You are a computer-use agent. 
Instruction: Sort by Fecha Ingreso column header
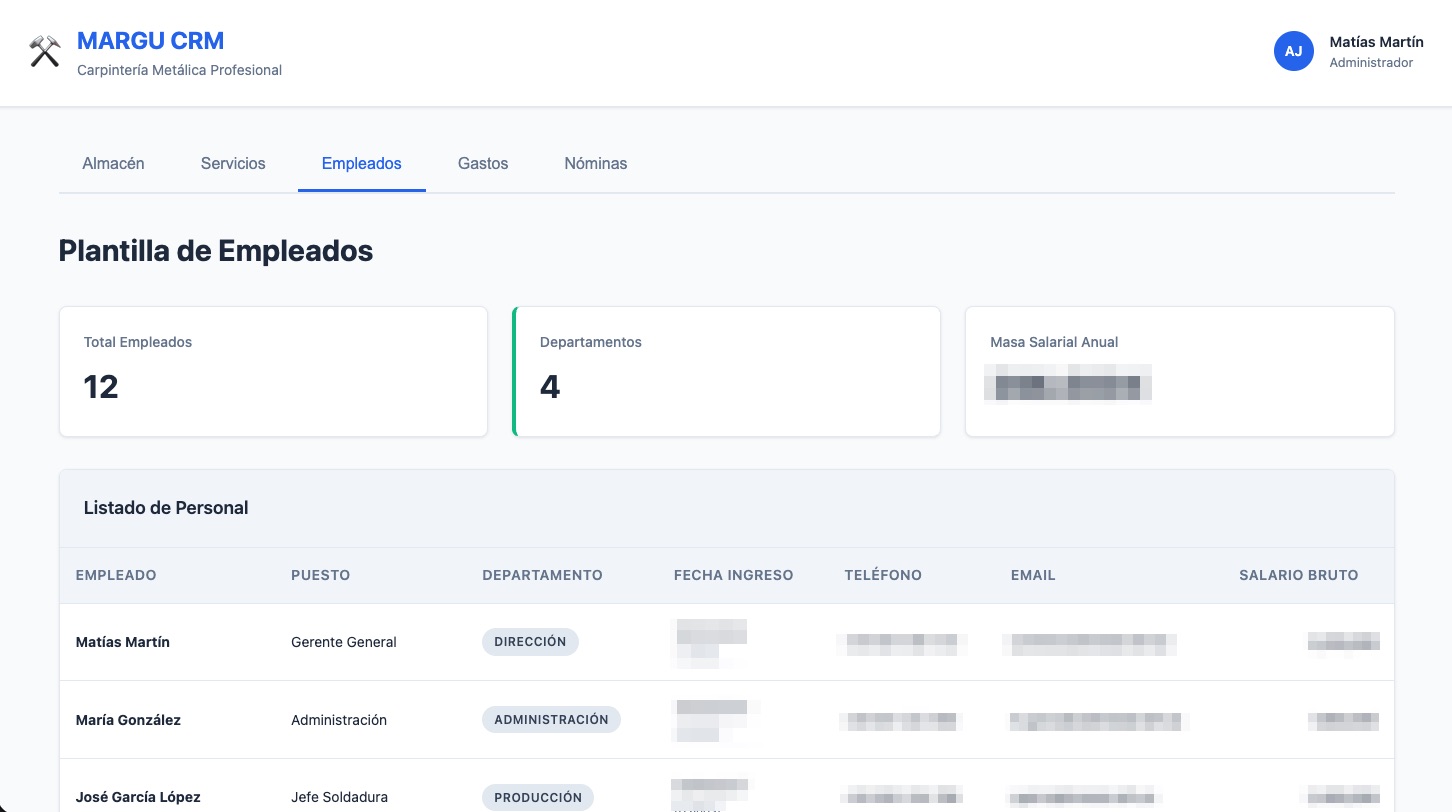[733, 575]
